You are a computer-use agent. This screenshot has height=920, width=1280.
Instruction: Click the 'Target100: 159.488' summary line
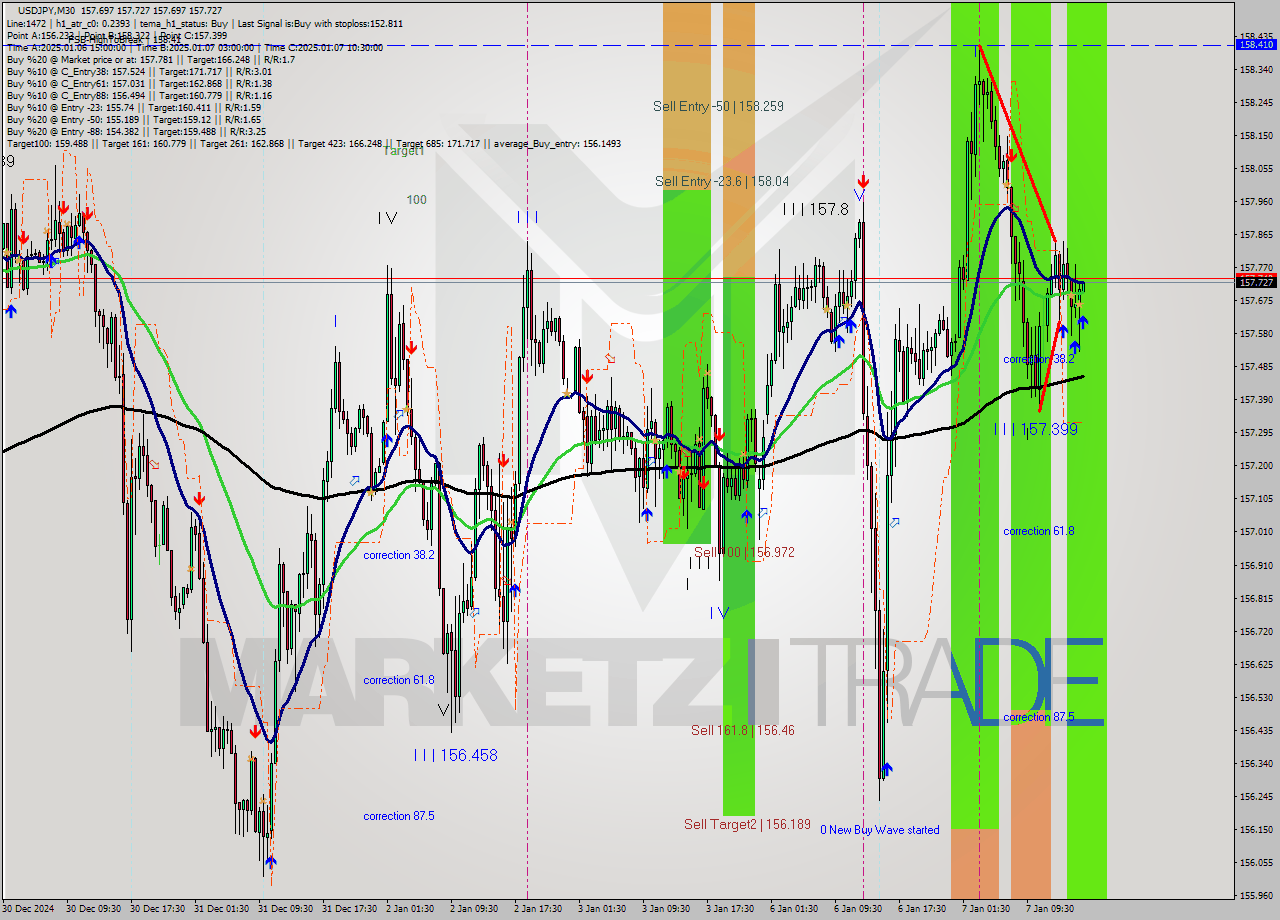point(313,144)
